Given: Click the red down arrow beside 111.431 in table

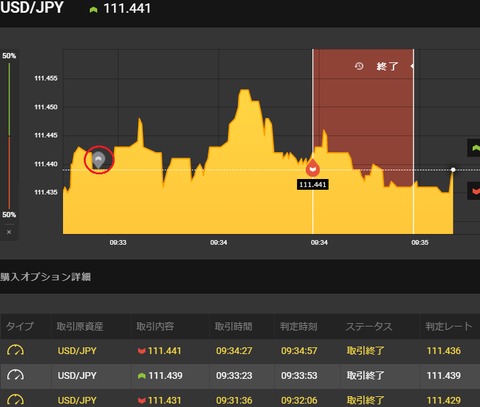Looking at the screenshot, I should click(142, 400).
